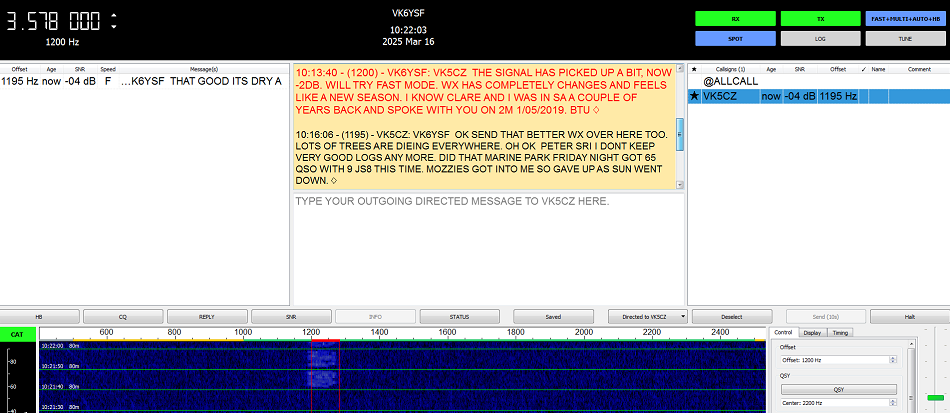Image resolution: width=950 pixels, height=413 pixels.
Task: Click the QSY button
Action: 838,389
